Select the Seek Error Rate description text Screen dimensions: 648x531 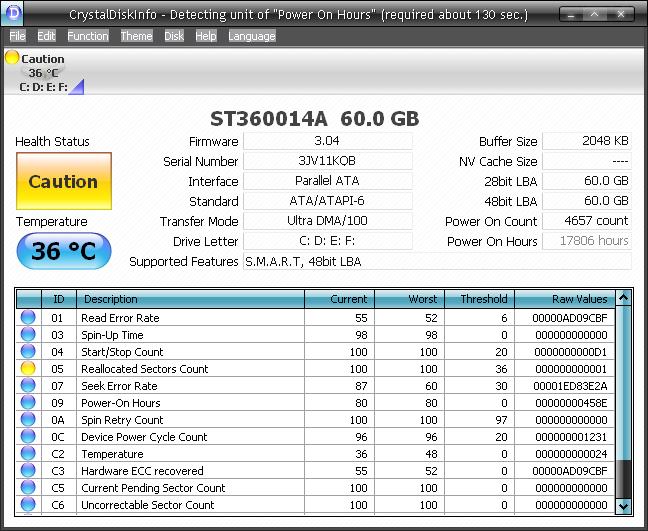coord(119,386)
